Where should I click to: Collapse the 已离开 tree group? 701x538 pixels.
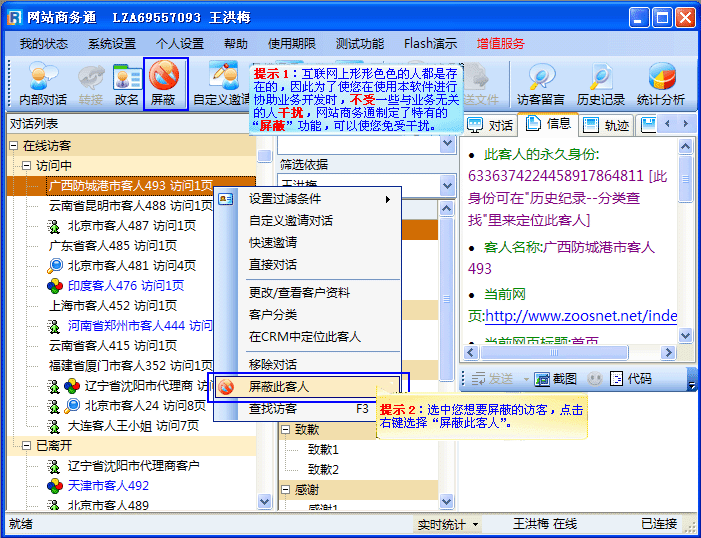(13, 446)
